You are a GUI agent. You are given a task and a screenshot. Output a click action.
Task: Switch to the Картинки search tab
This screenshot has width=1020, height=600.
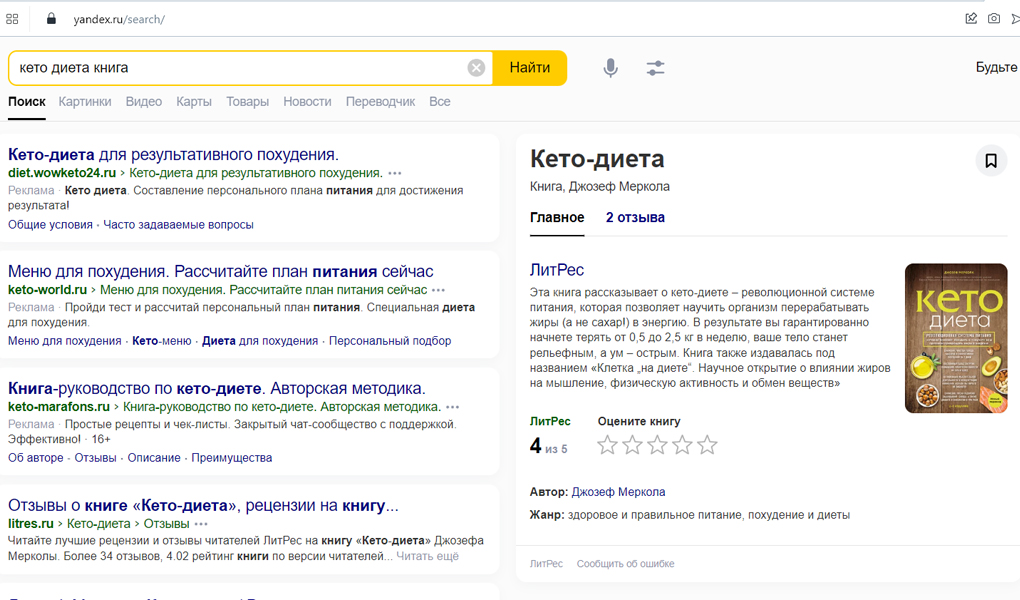point(85,102)
